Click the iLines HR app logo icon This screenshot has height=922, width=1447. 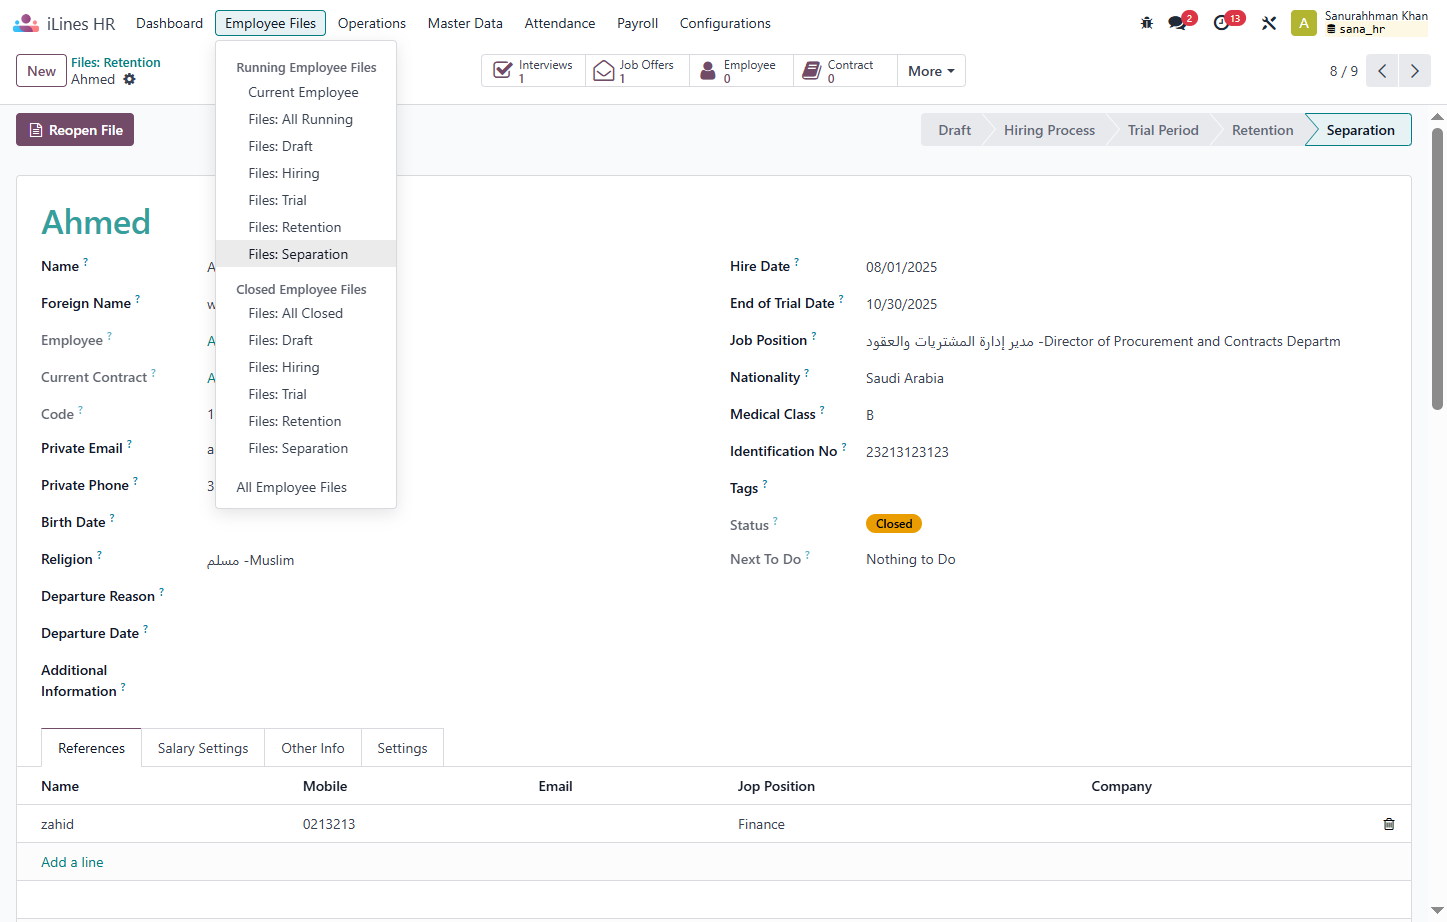click(26, 23)
